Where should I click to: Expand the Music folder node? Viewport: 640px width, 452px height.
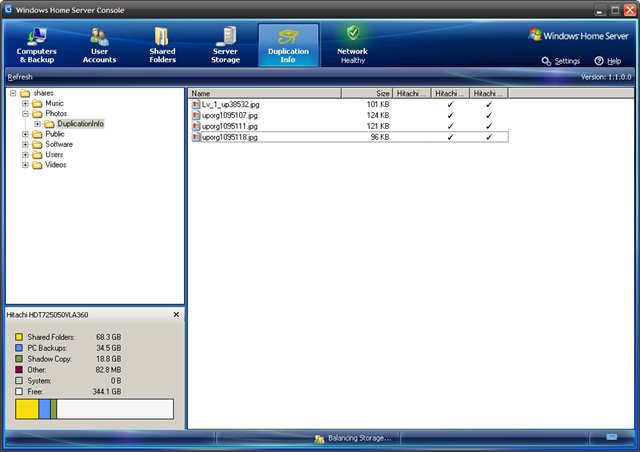[x=25, y=103]
